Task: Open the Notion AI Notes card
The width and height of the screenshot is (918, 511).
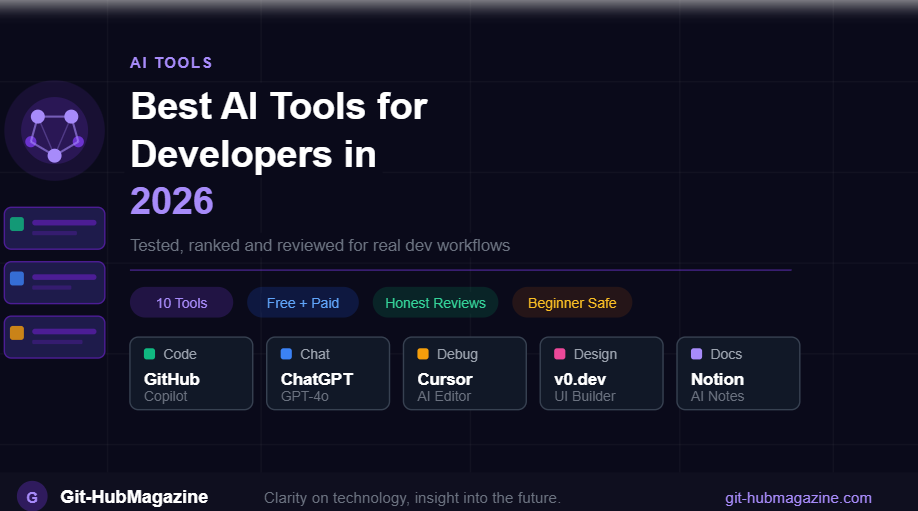Action: point(738,373)
